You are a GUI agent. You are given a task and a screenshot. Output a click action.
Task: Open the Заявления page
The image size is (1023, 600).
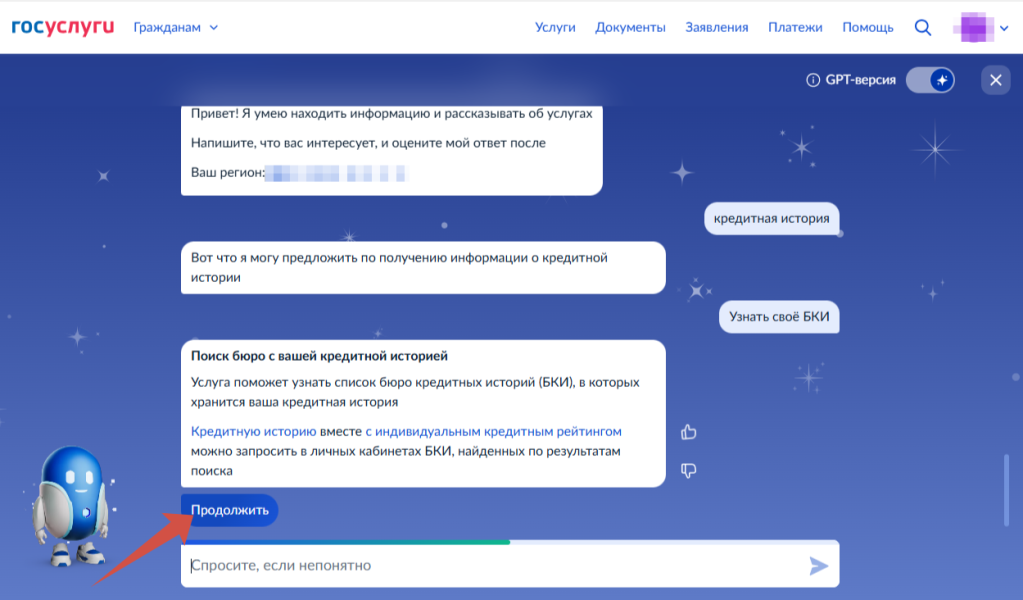(716, 27)
